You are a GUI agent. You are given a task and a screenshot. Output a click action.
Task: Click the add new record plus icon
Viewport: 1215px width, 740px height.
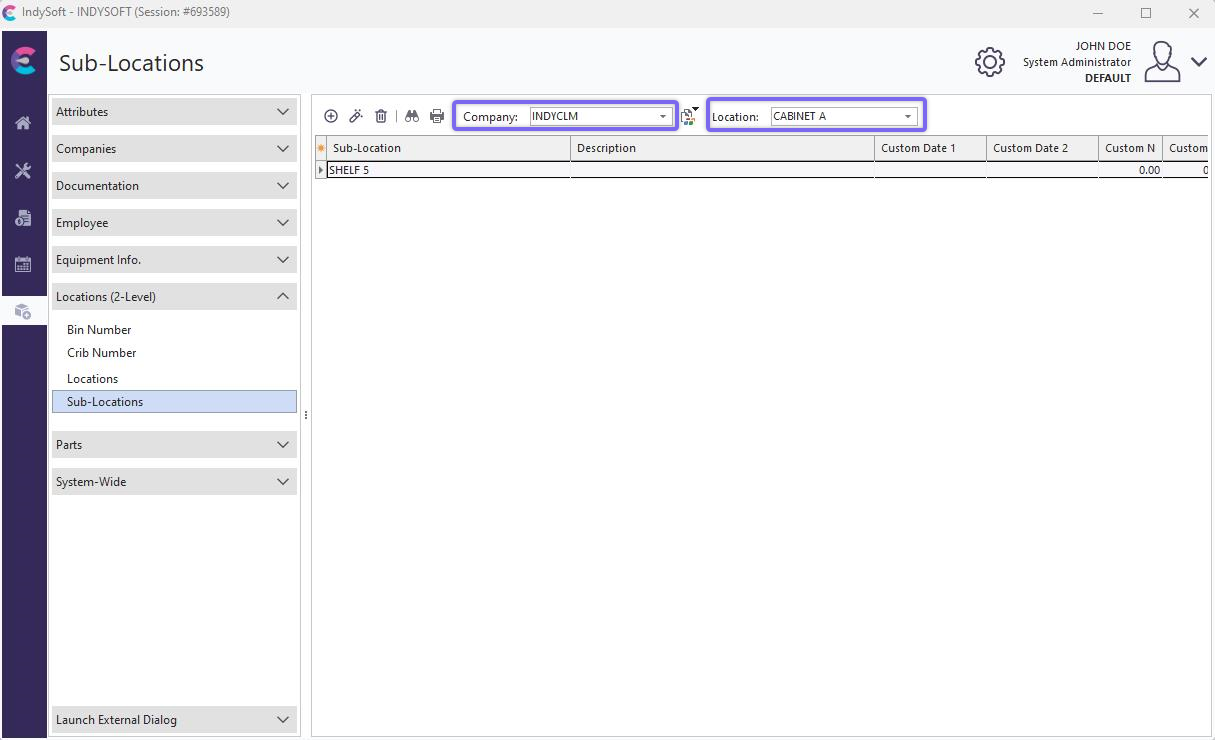(x=331, y=116)
